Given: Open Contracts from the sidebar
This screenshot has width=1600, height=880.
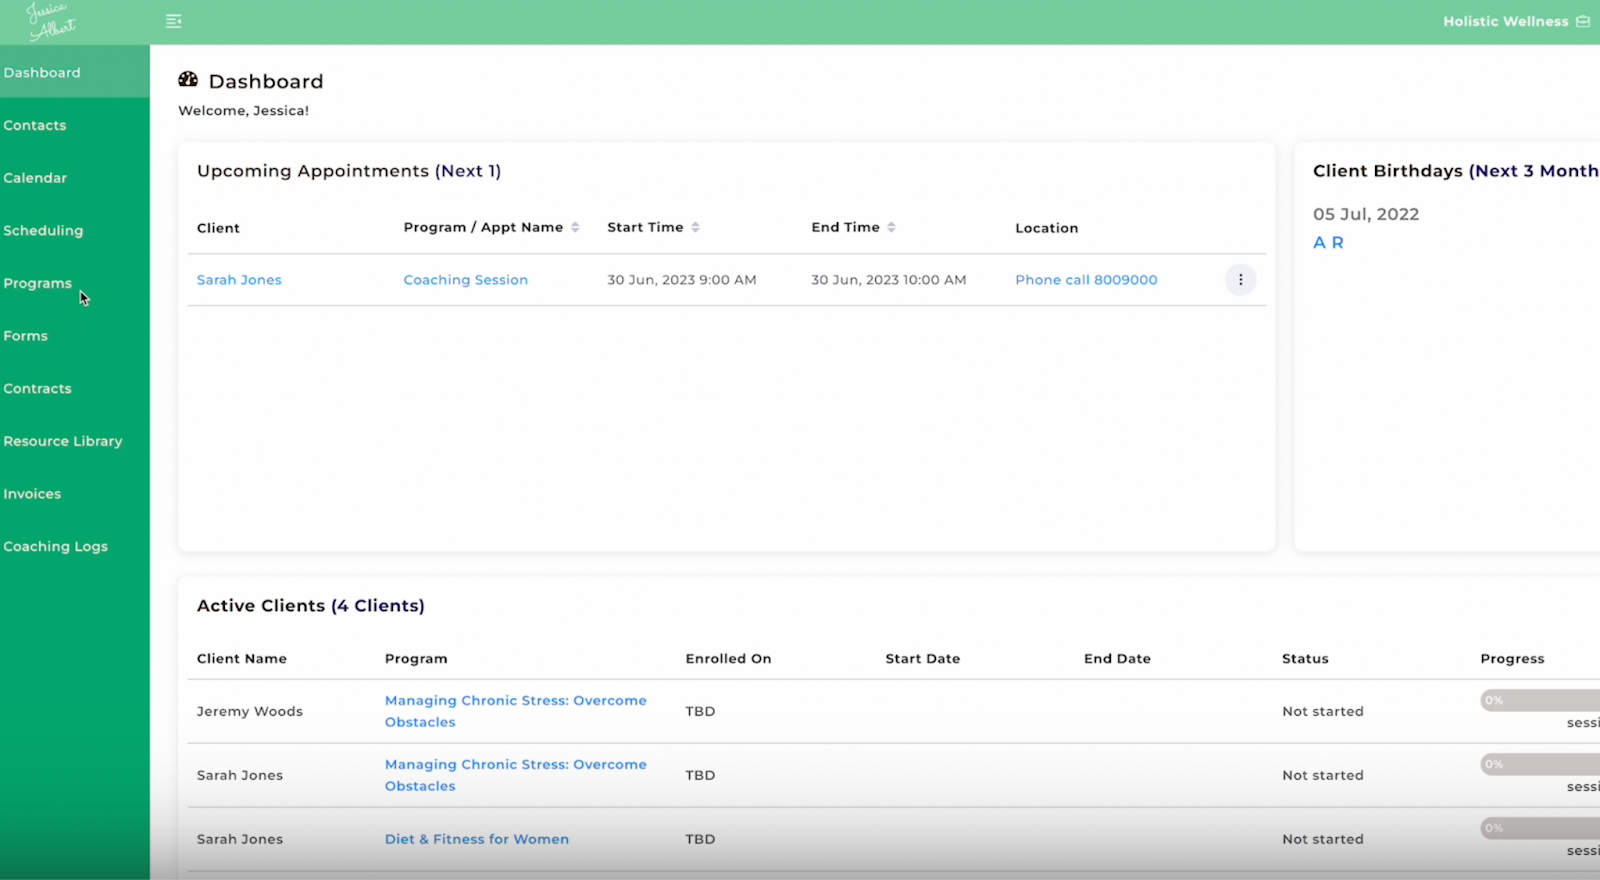Looking at the screenshot, I should (x=38, y=389).
